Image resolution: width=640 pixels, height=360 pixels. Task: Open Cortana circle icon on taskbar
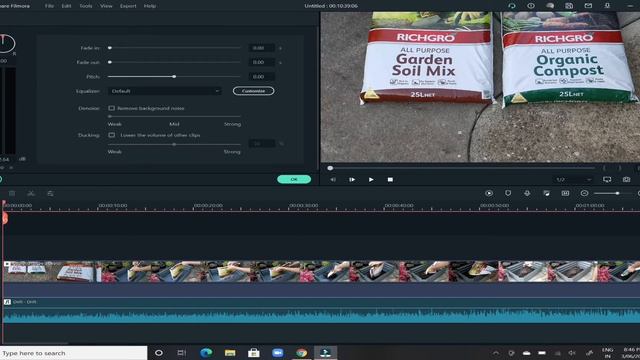point(159,353)
